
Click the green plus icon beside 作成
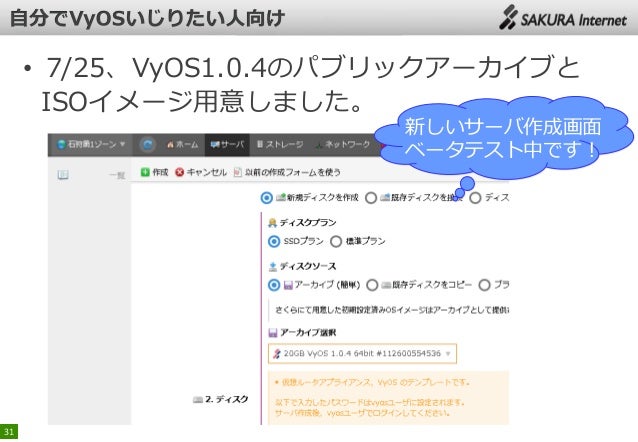[x=145, y=172]
